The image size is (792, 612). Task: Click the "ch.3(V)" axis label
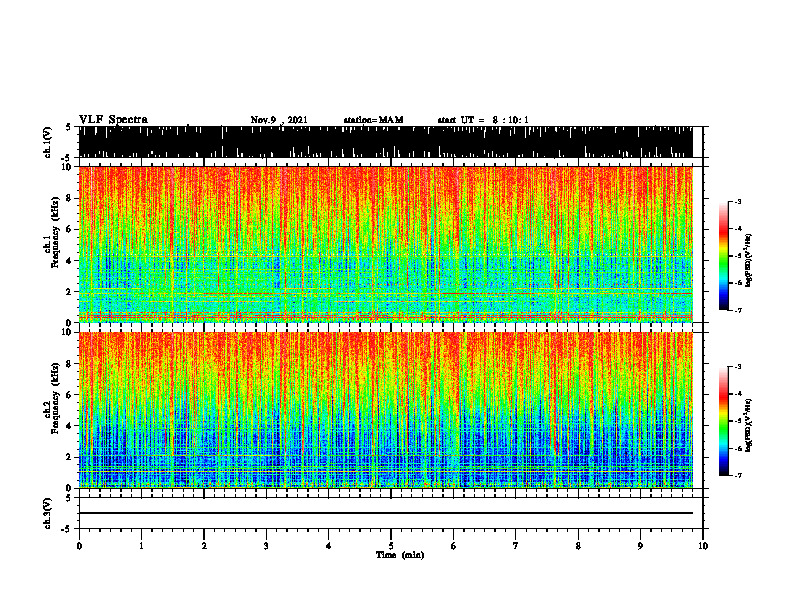pos(48,513)
